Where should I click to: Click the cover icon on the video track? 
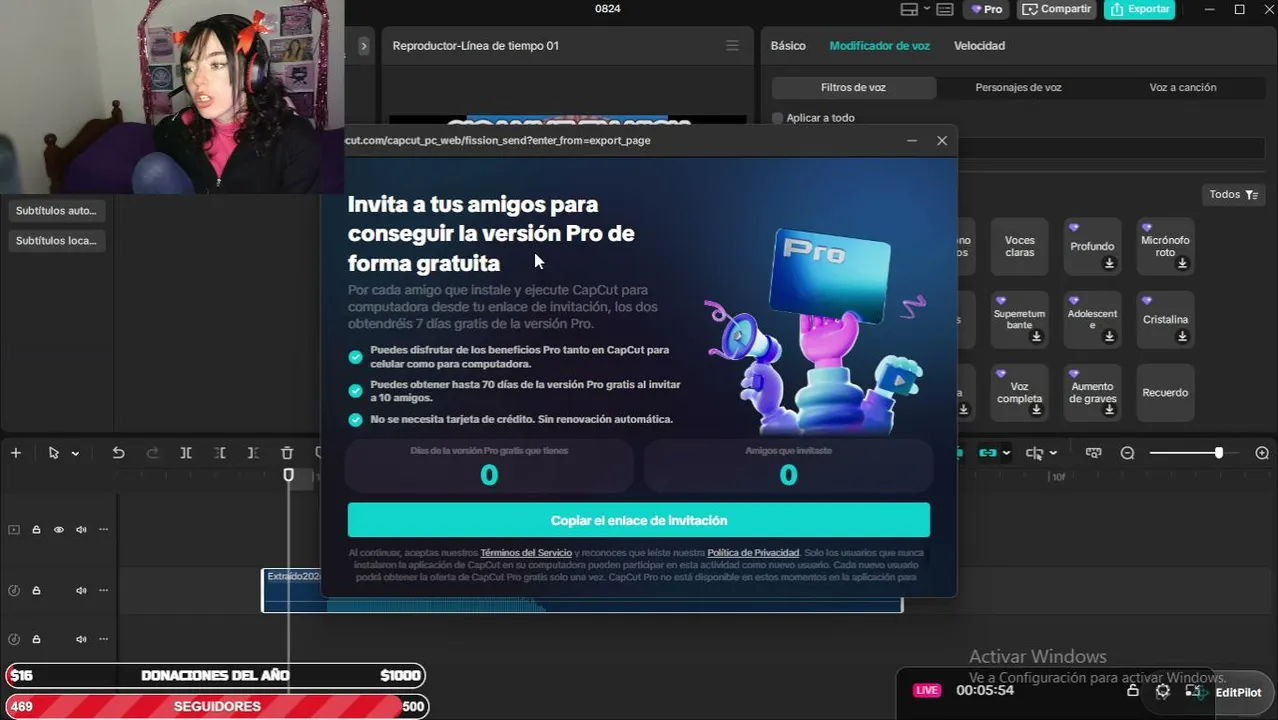(x=14, y=530)
